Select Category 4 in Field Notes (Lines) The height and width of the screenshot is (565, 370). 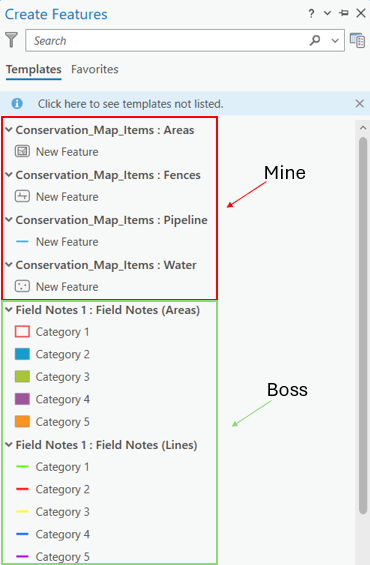pyautogui.click(x=62, y=534)
